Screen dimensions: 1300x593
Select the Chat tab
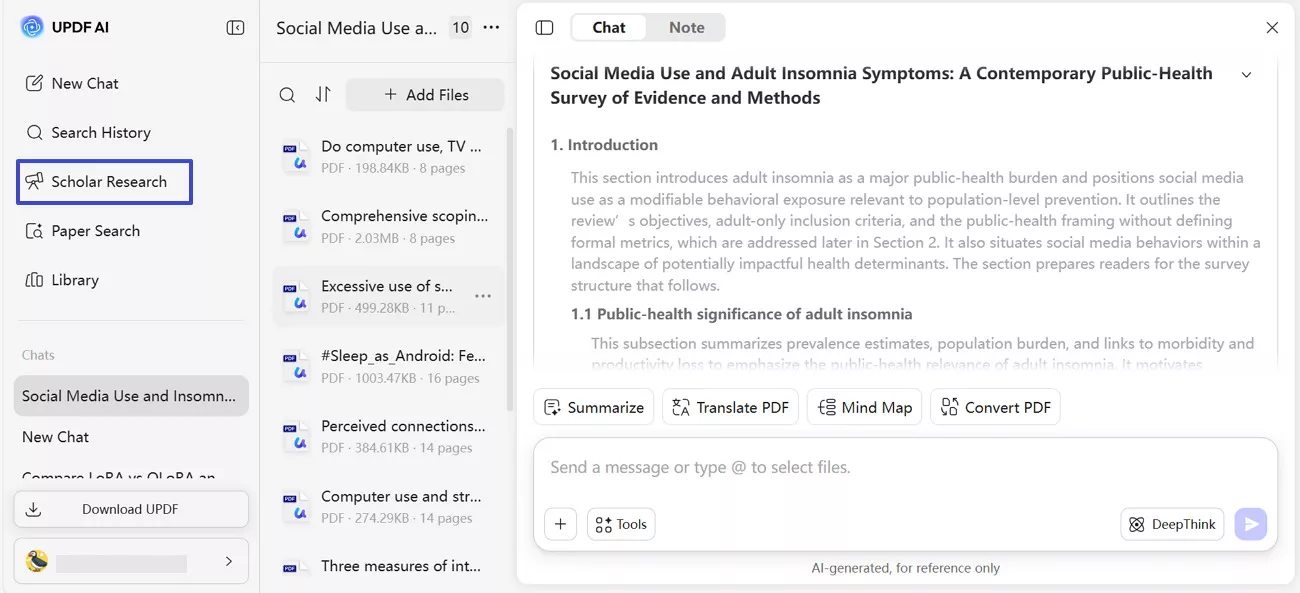tap(608, 27)
